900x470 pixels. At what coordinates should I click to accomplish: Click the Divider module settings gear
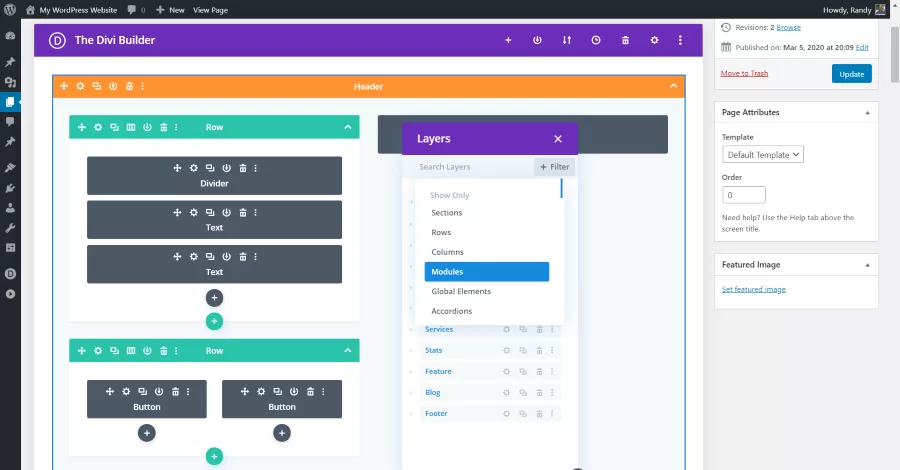193,168
